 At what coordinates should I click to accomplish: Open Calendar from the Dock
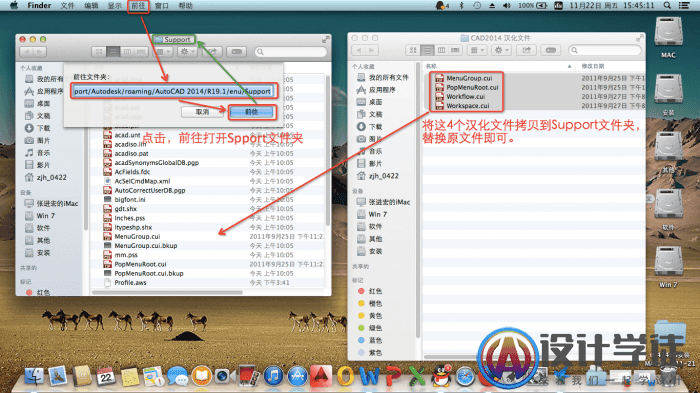[x=106, y=376]
